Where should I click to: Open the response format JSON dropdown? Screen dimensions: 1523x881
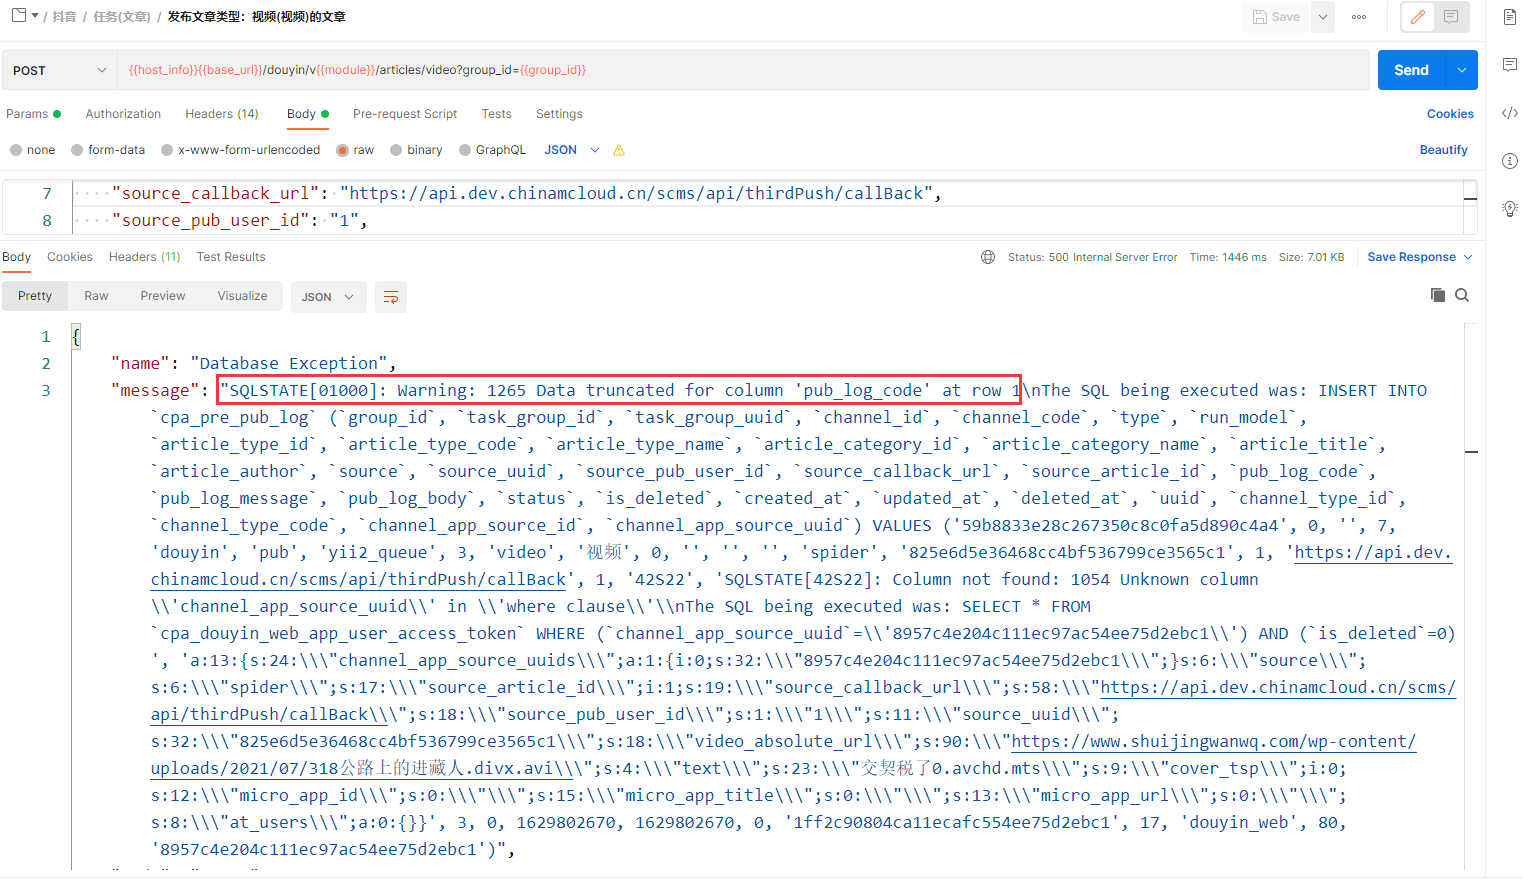(327, 297)
